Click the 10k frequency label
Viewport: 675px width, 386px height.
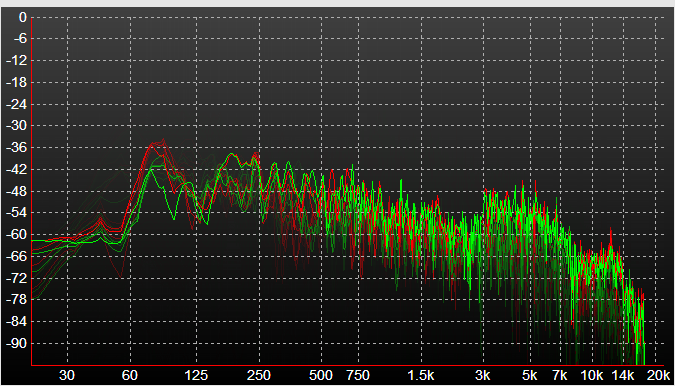(592, 375)
